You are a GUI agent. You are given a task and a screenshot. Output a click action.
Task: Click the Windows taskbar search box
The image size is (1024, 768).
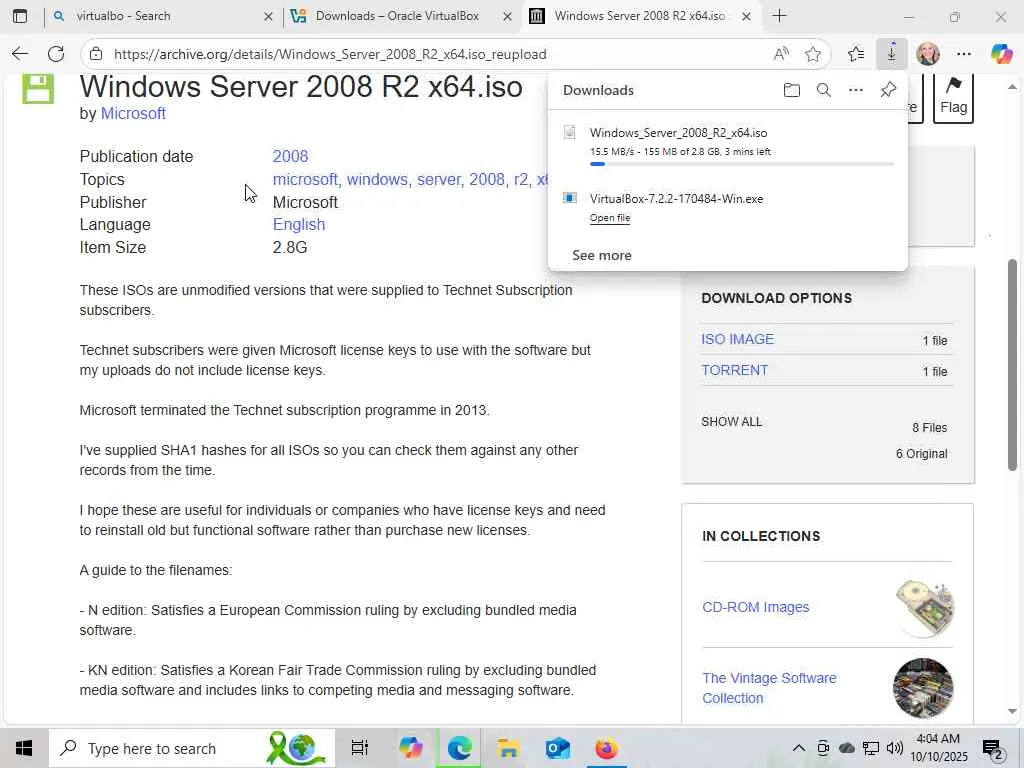pos(192,748)
